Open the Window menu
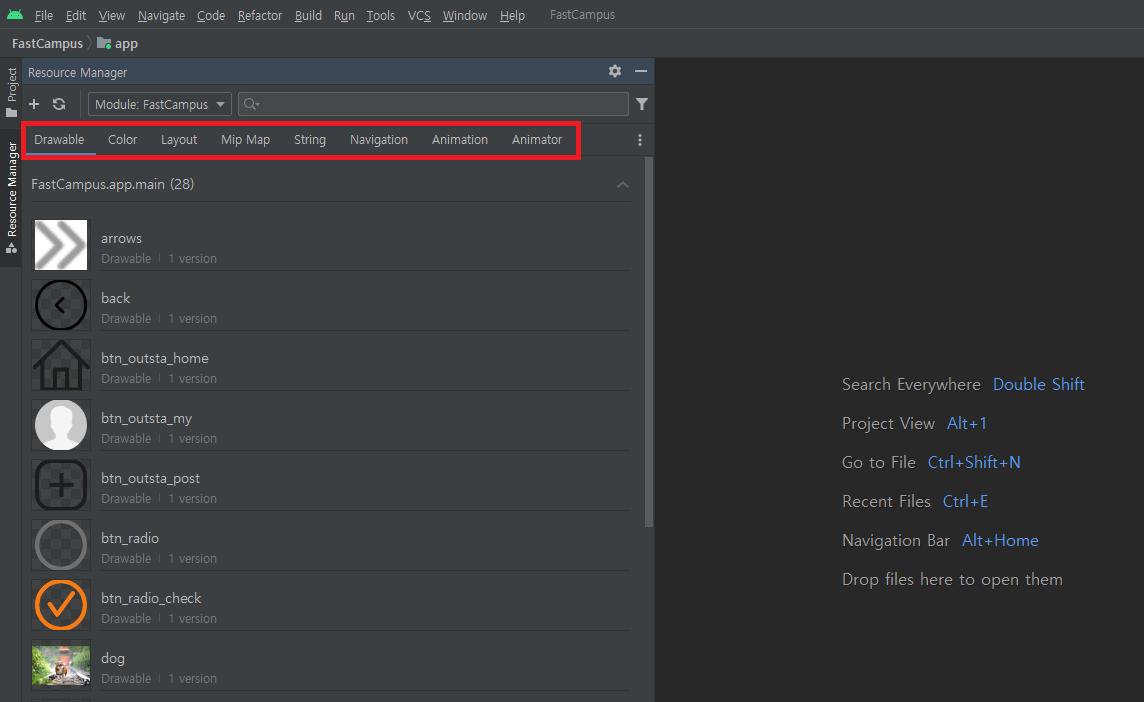This screenshot has width=1144, height=702. pyautogui.click(x=465, y=15)
